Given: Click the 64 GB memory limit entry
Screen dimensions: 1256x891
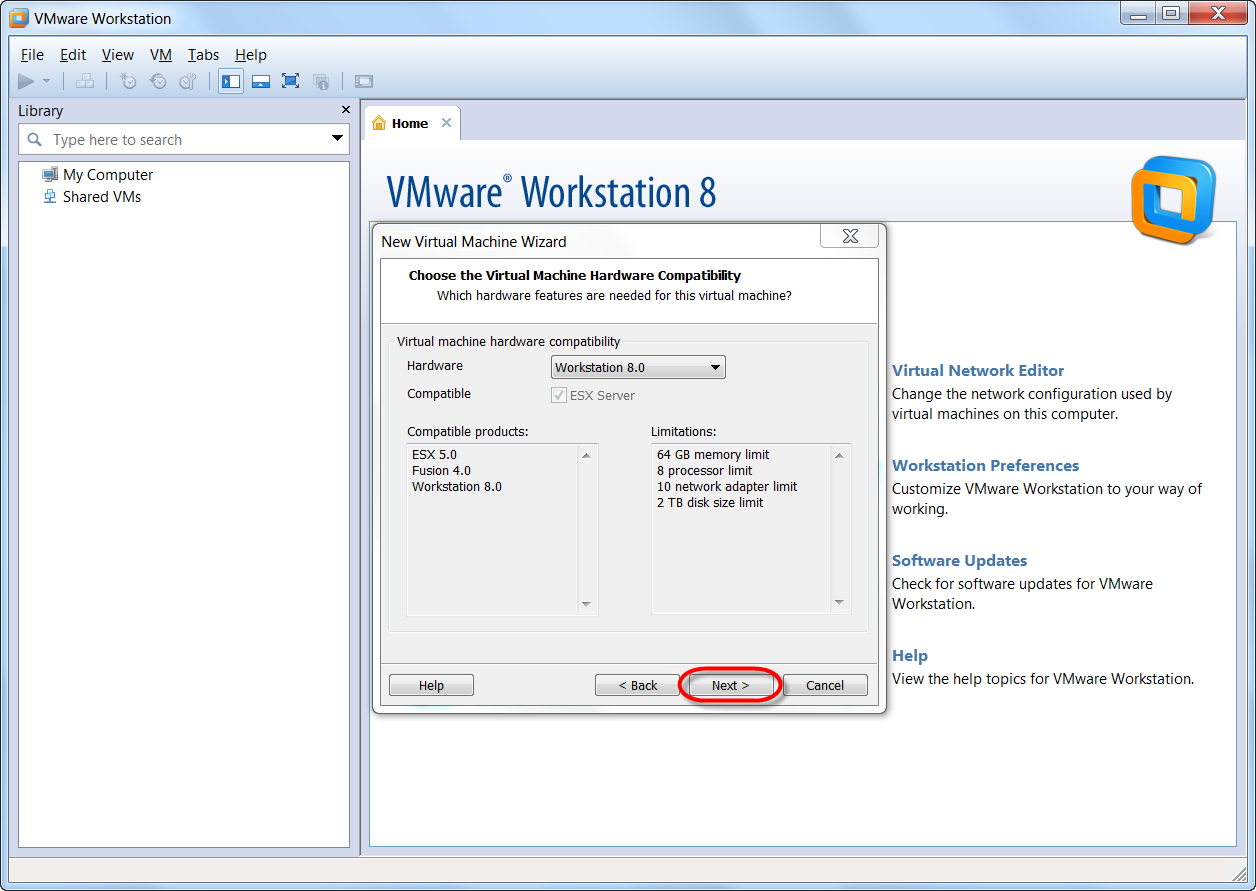Looking at the screenshot, I should tap(713, 454).
